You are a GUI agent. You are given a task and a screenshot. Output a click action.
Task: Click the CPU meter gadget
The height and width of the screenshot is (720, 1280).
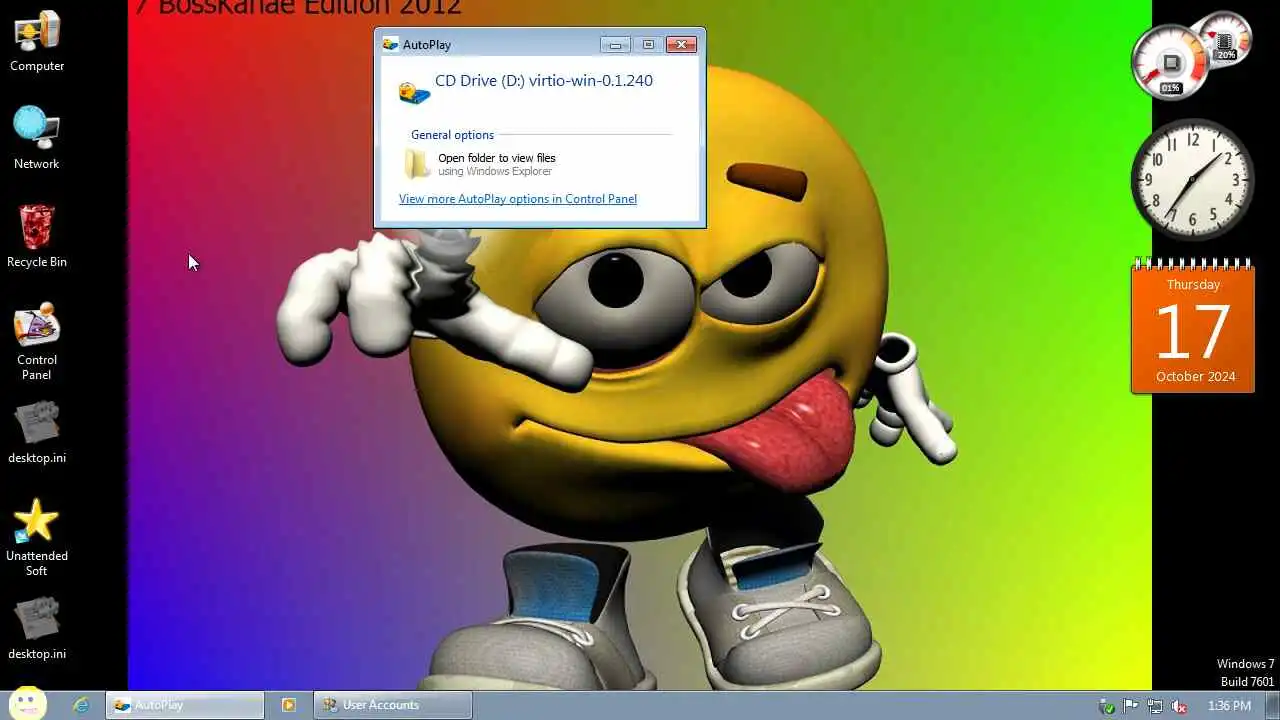(1171, 62)
